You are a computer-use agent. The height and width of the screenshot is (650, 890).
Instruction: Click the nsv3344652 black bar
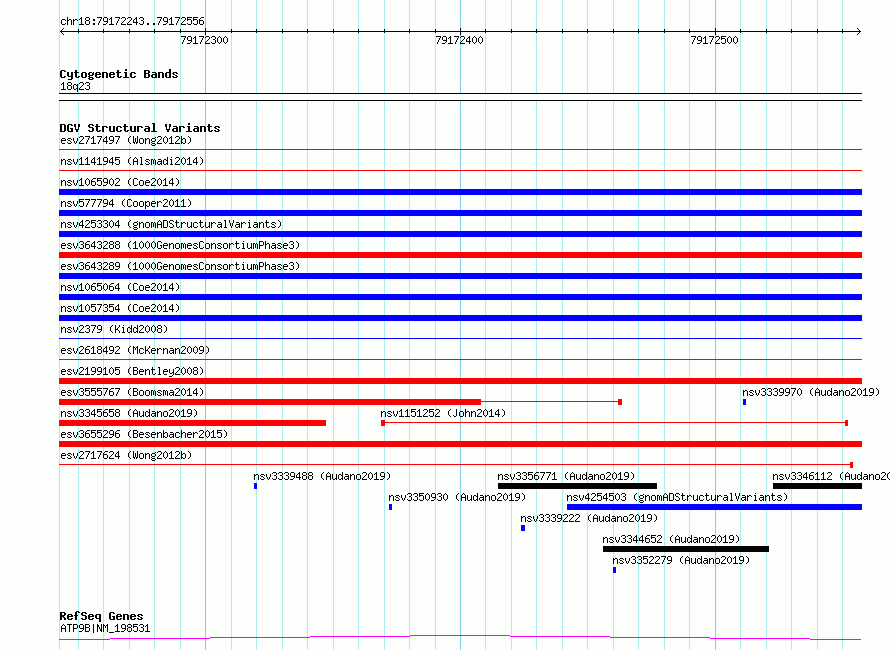(x=686, y=549)
